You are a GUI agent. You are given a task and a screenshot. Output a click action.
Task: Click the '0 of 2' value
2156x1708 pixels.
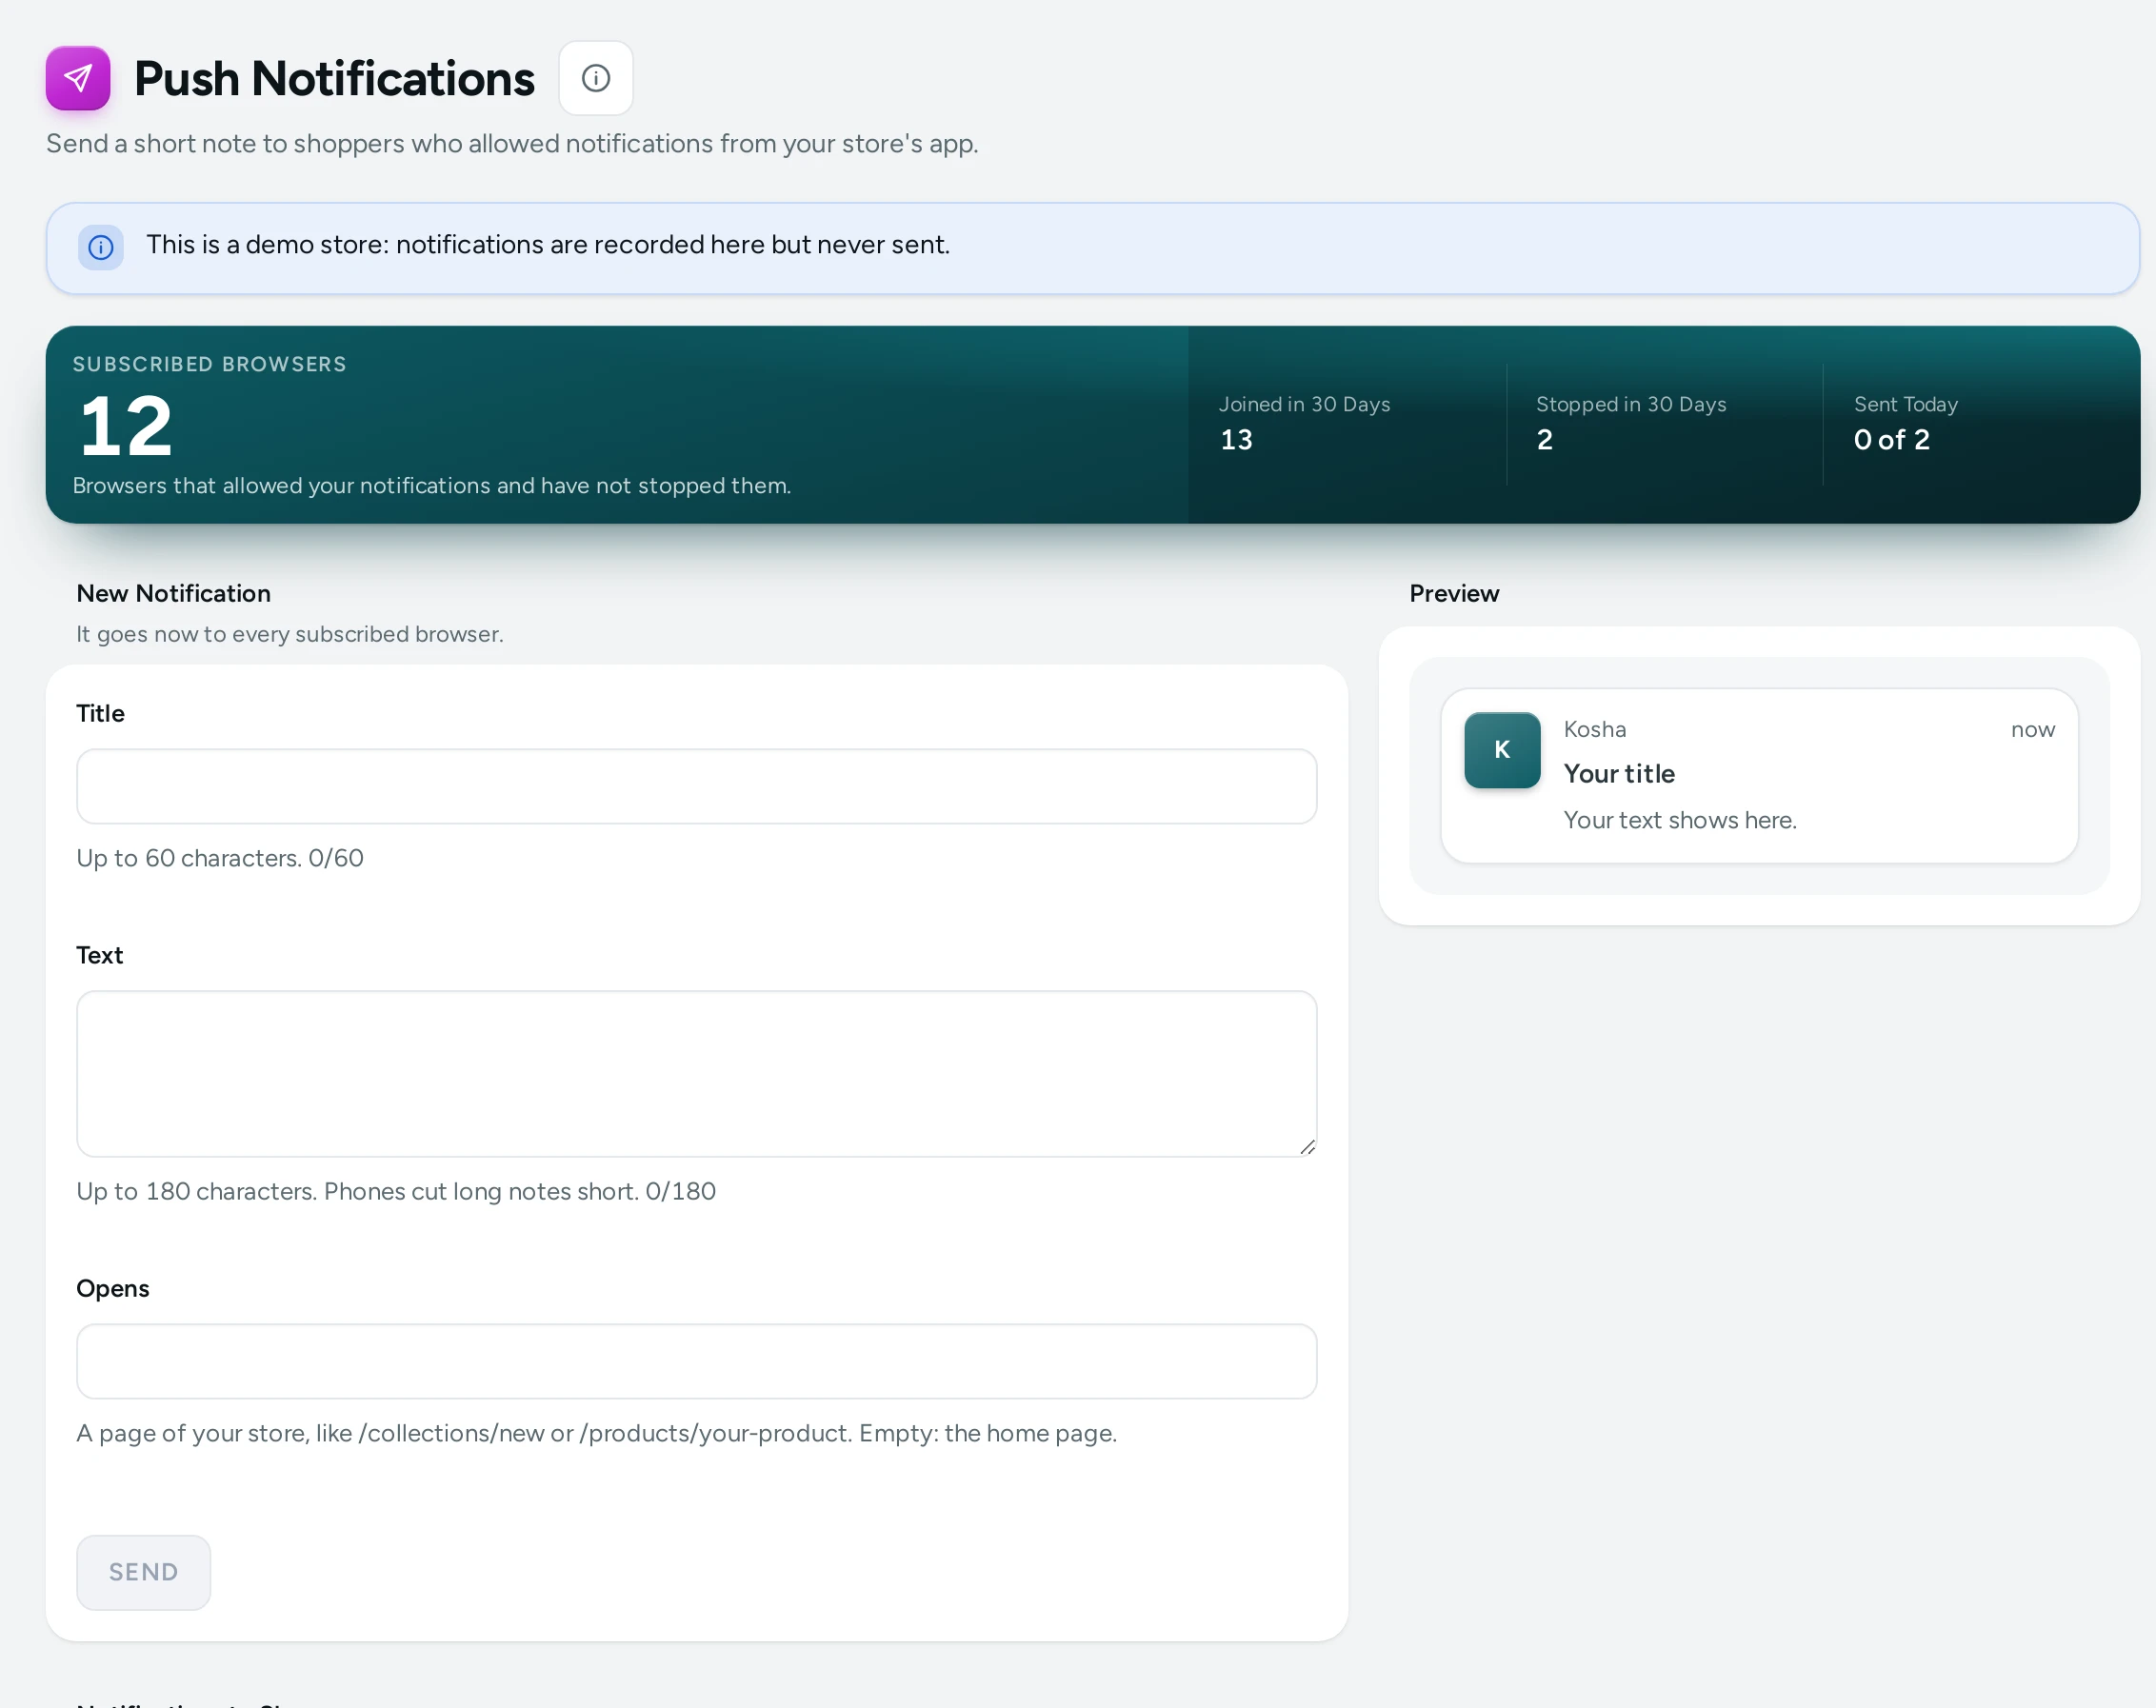(1891, 440)
